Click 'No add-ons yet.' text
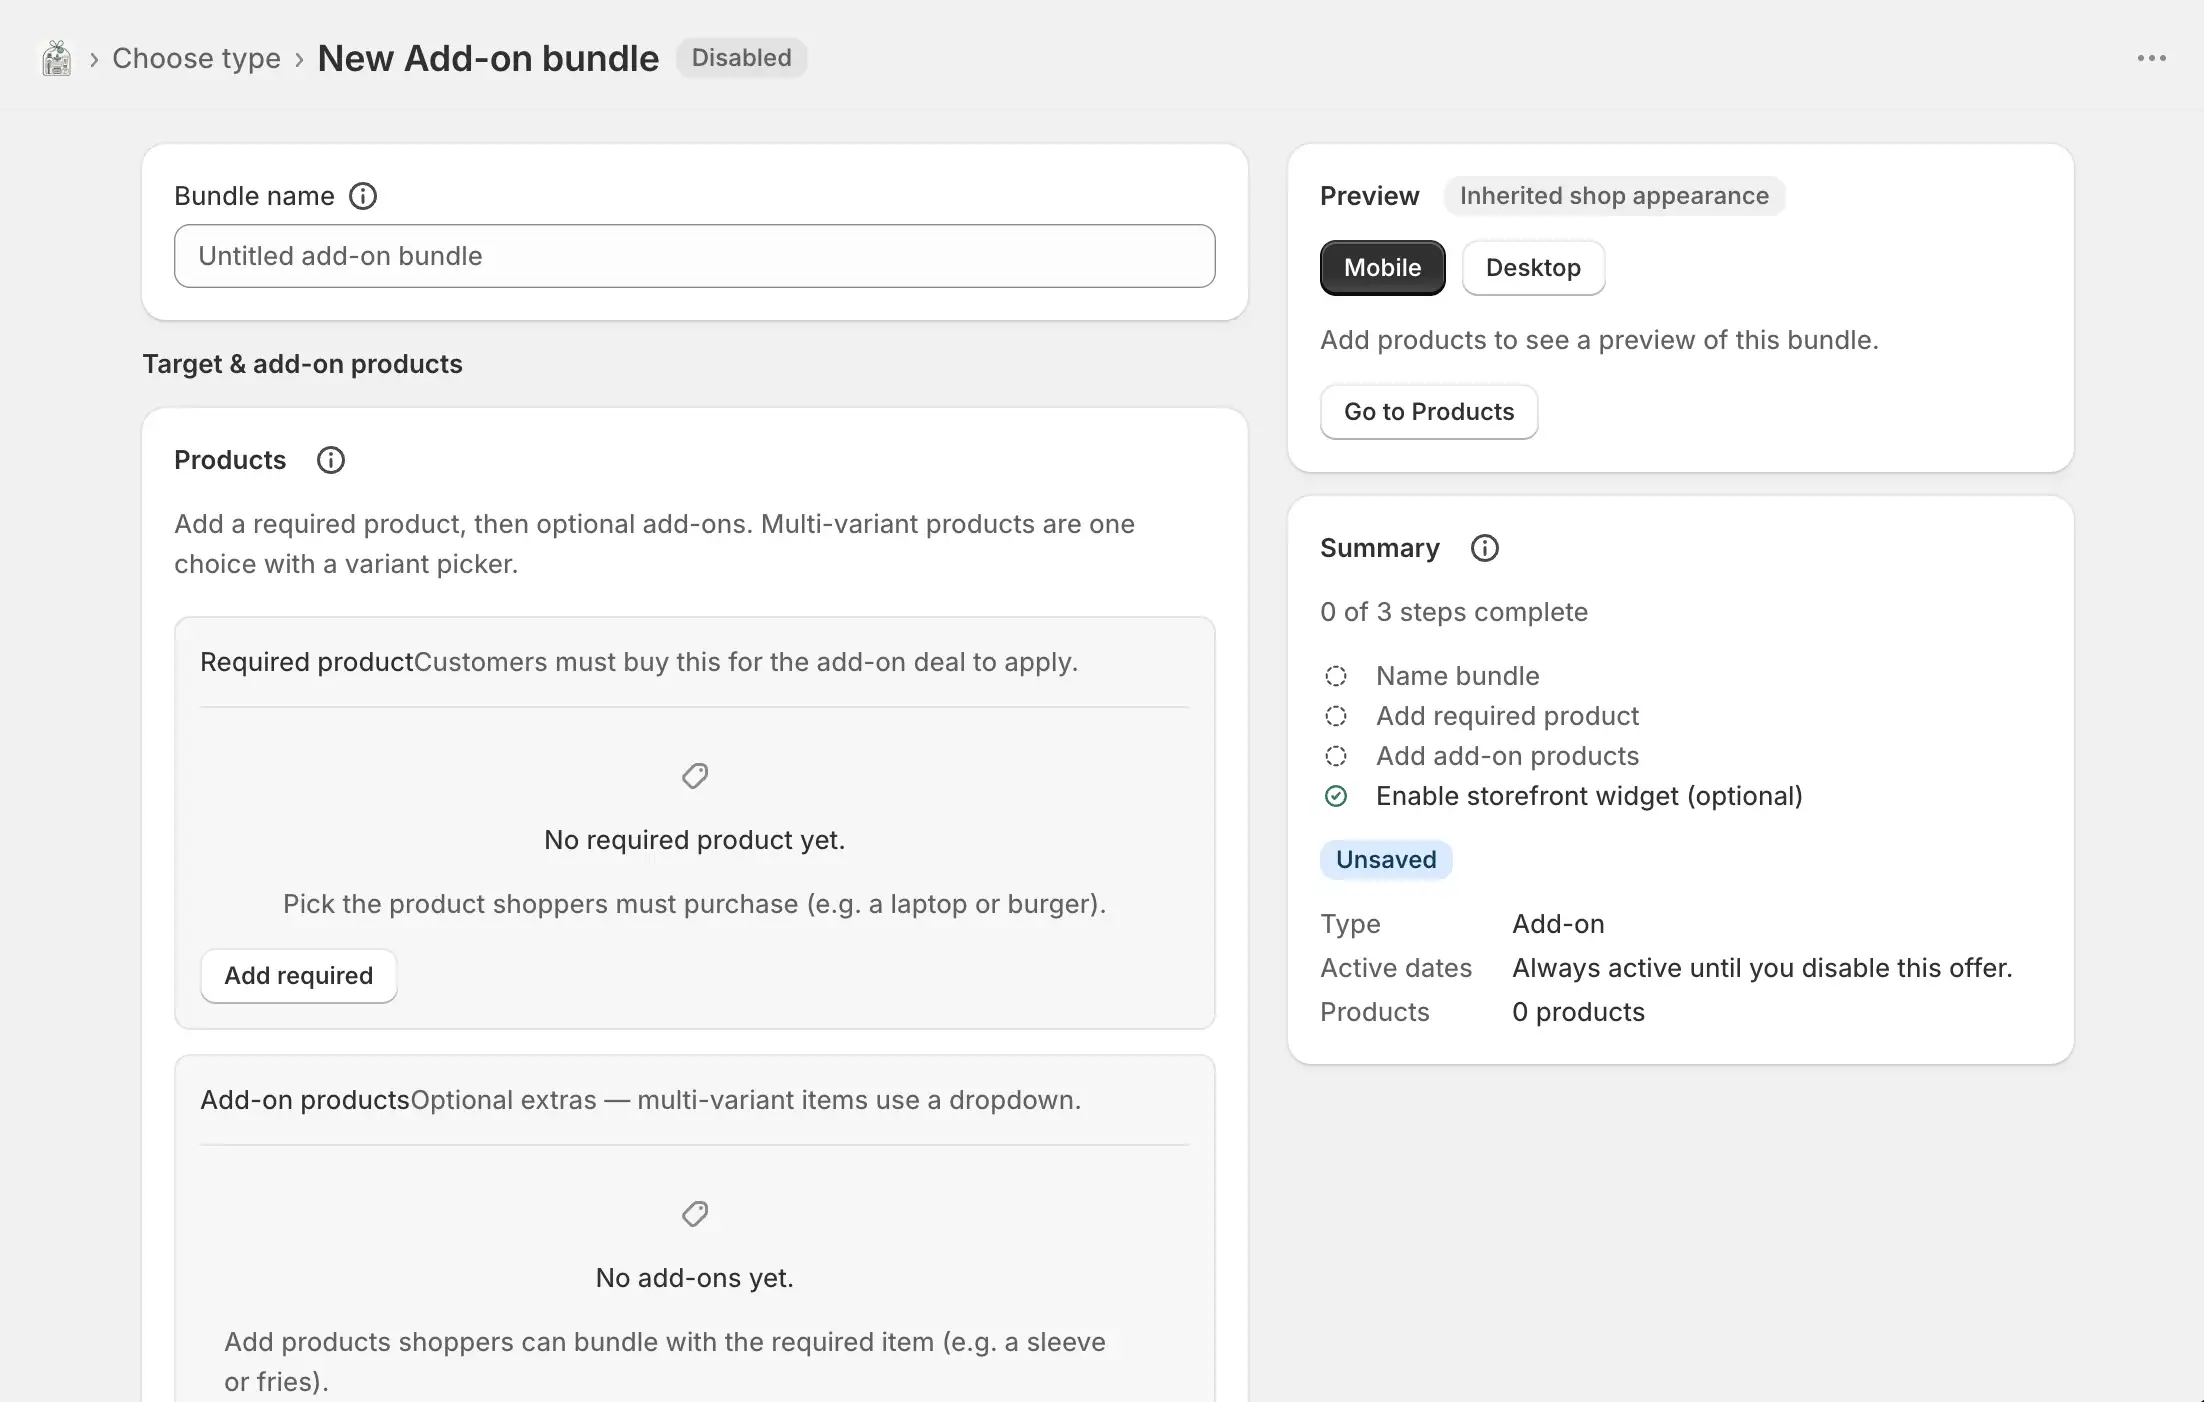This screenshot has width=2204, height=1402. [695, 1278]
